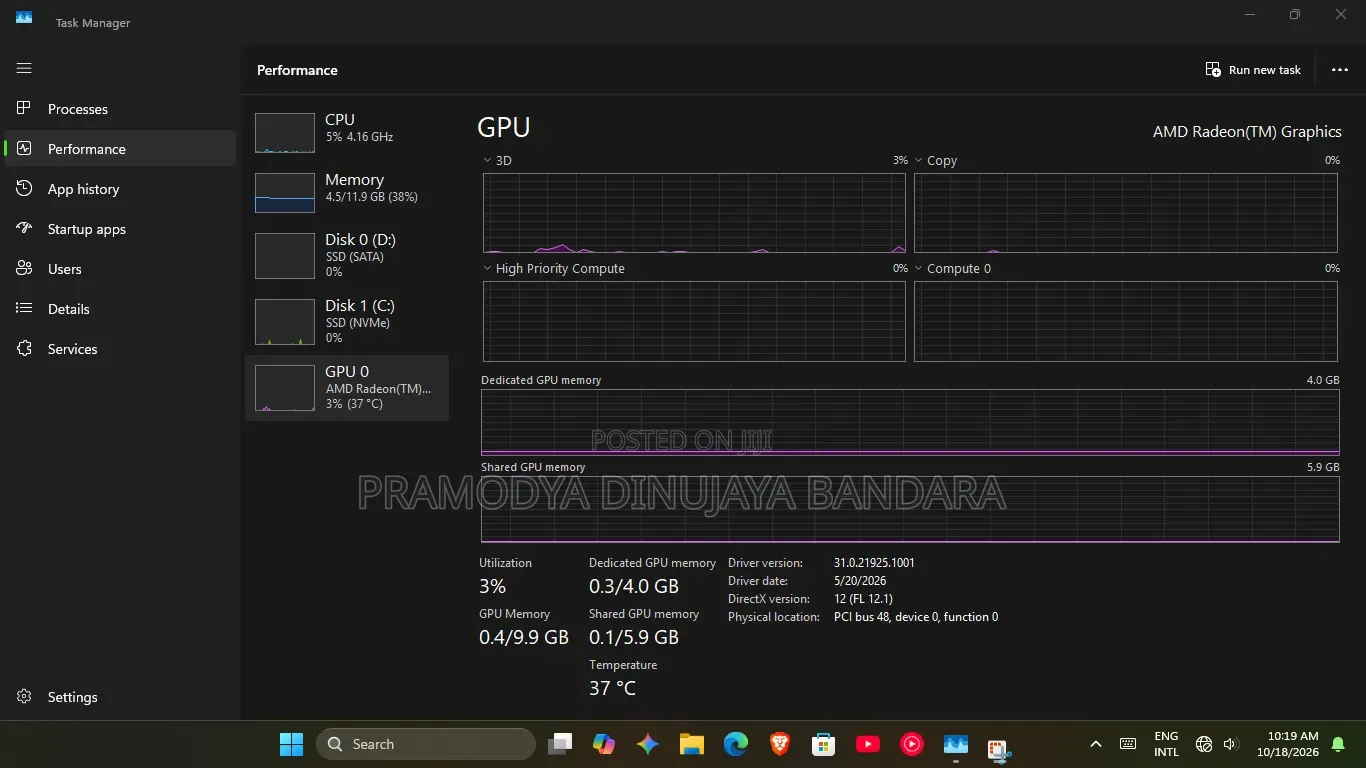Open the three-dot more options menu
The width and height of the screenshot is (1366, 768).
[x=1340, y=70]
